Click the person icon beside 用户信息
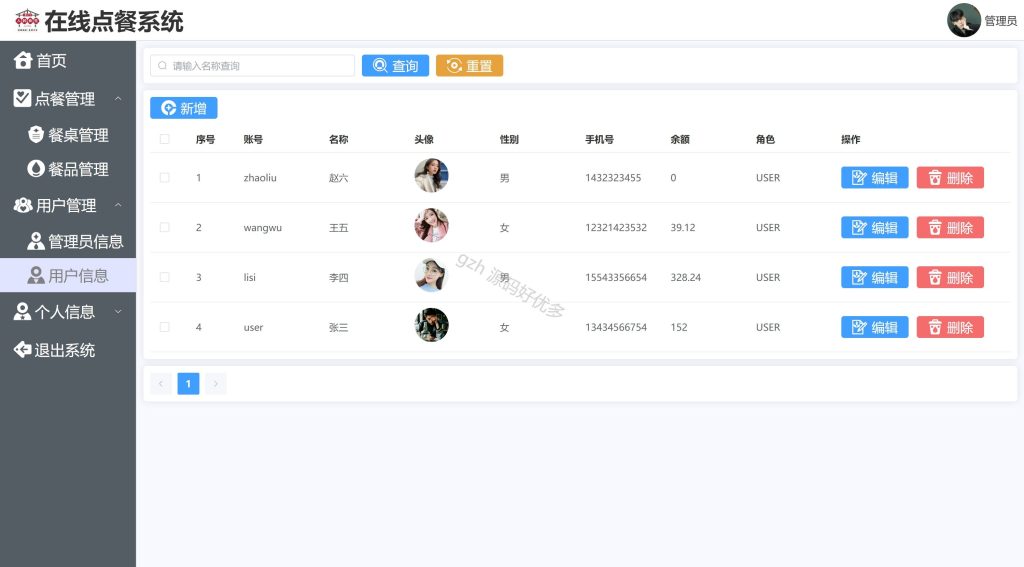Image resolution: width=1024 pixels, height=567 pixels. [x=36, y=275]
